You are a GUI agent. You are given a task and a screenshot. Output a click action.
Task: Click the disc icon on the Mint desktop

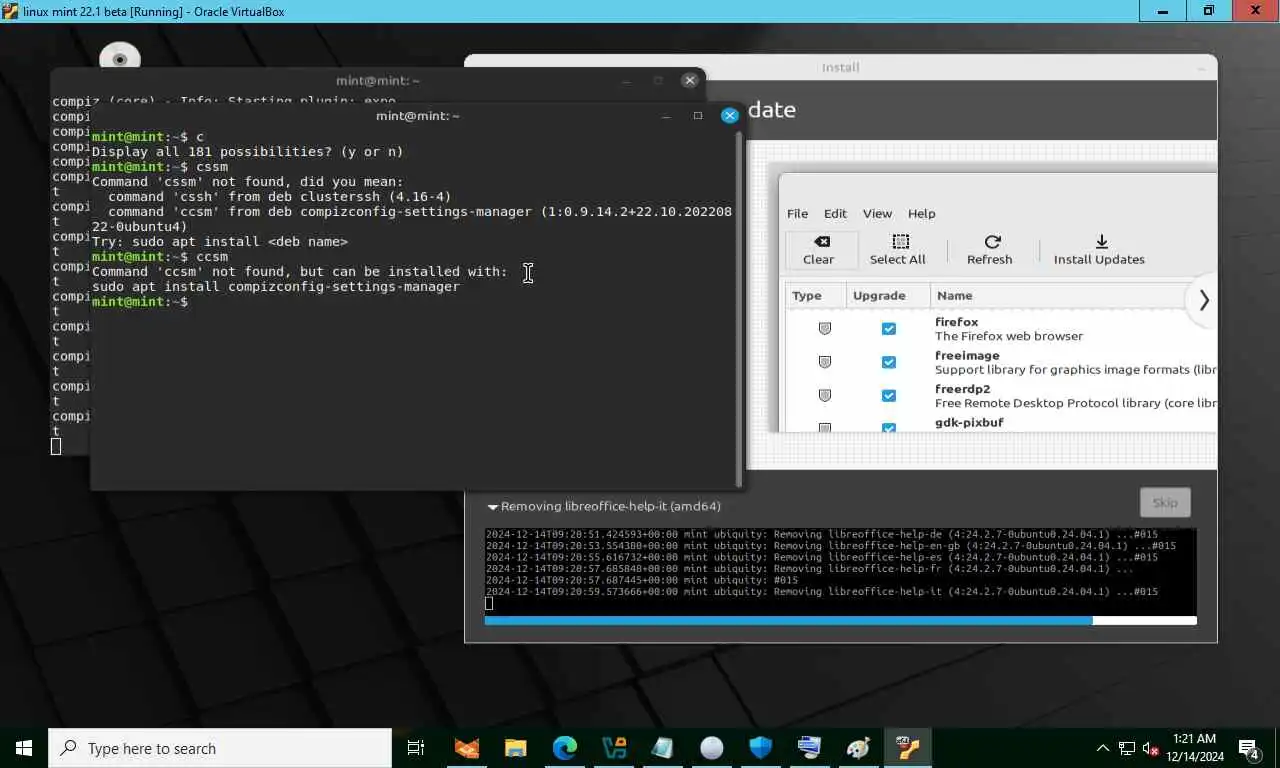pyautogui.click(x=120, y=58)
